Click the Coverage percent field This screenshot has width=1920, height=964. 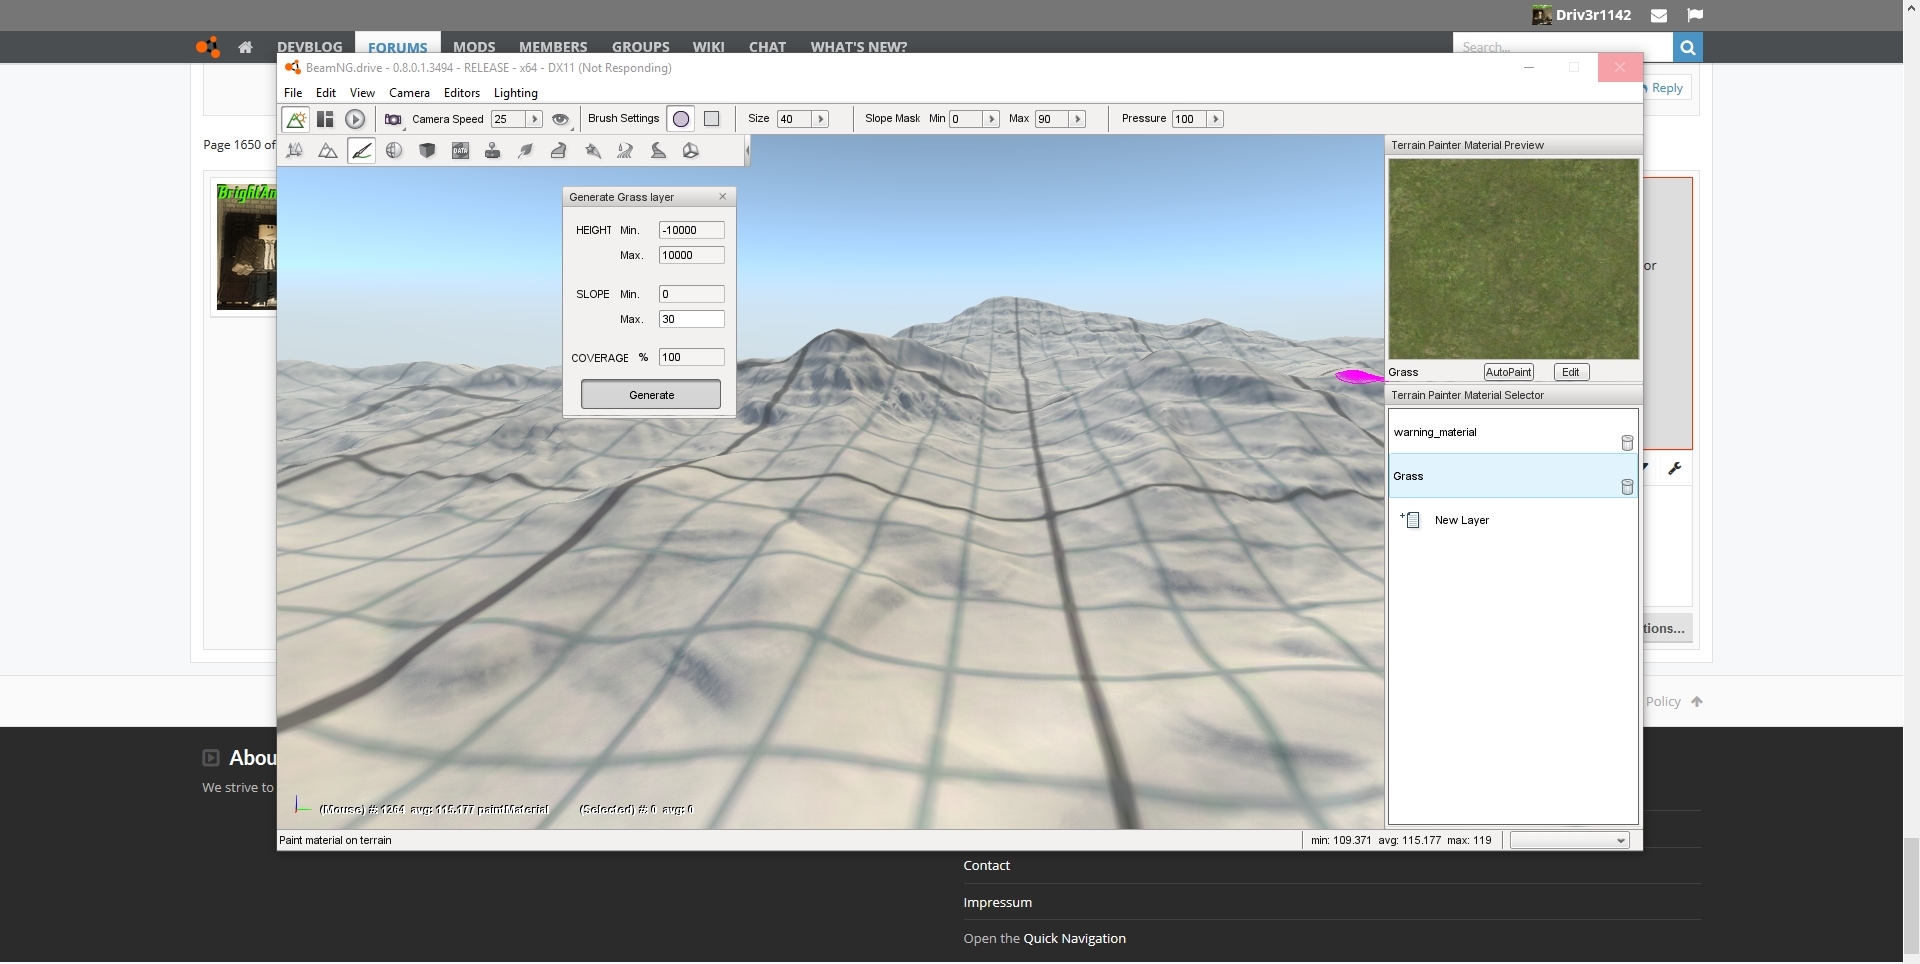coord(691,357)
